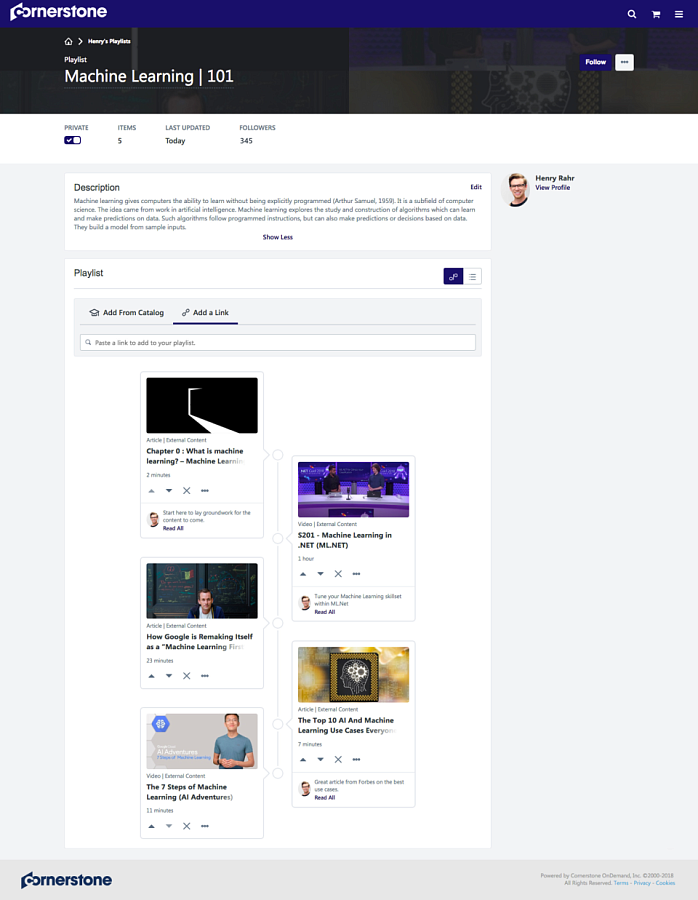The width and height of the screenshot is (698, 900).
Task: Select the Add From Catalog tab
Action: (x=127, y=313)
